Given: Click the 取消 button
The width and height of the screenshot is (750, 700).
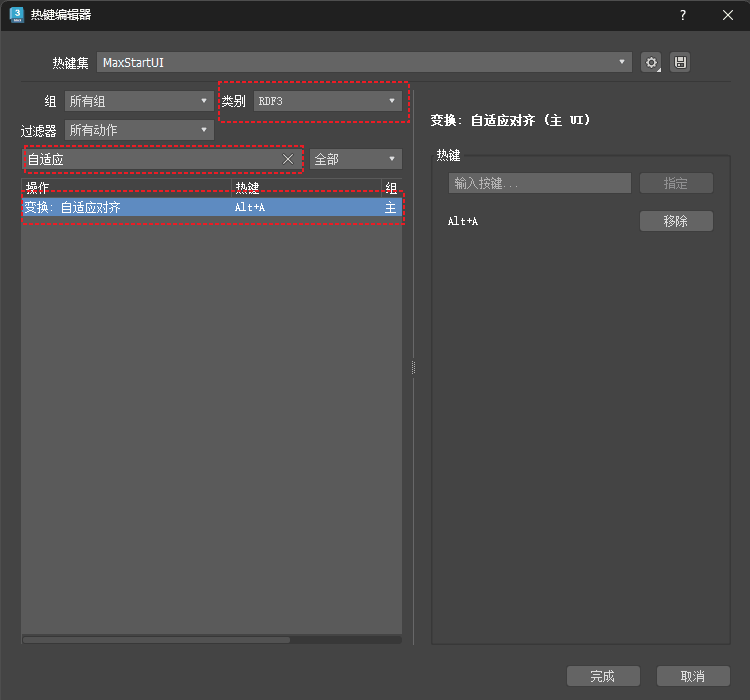Looking at the screenshot, I should 692,676.
